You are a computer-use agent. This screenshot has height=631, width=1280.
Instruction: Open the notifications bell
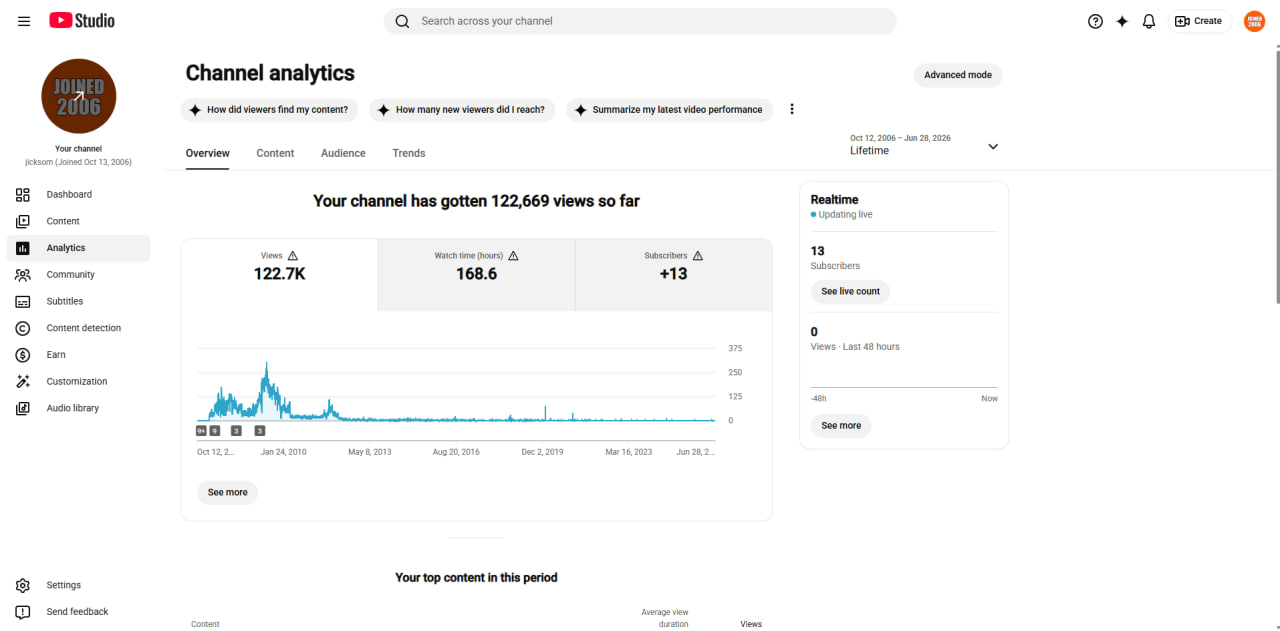[1149, 21]
